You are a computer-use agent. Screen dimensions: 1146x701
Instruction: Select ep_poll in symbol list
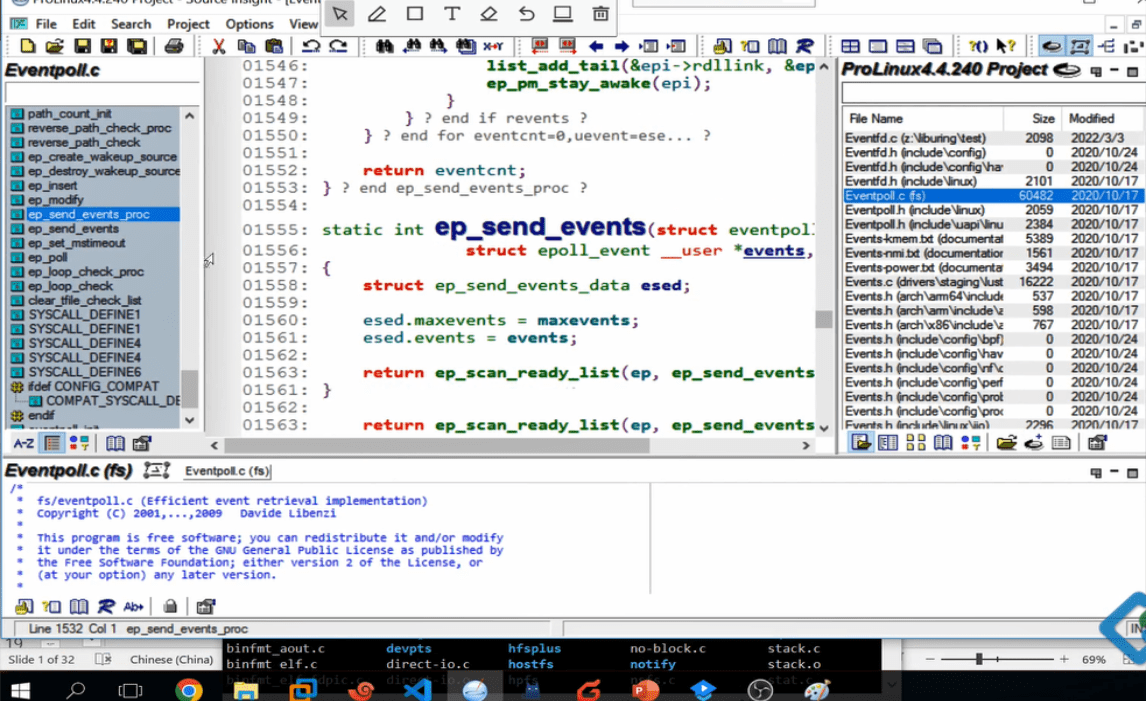pyautogui.click(x=48, y=257)
